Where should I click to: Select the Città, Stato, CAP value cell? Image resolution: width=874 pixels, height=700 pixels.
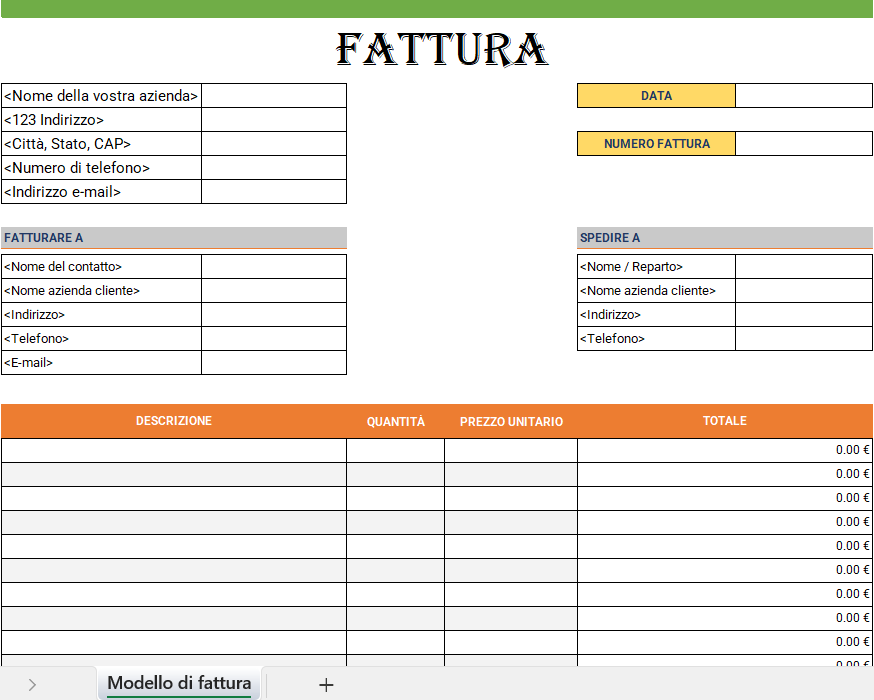273,143
